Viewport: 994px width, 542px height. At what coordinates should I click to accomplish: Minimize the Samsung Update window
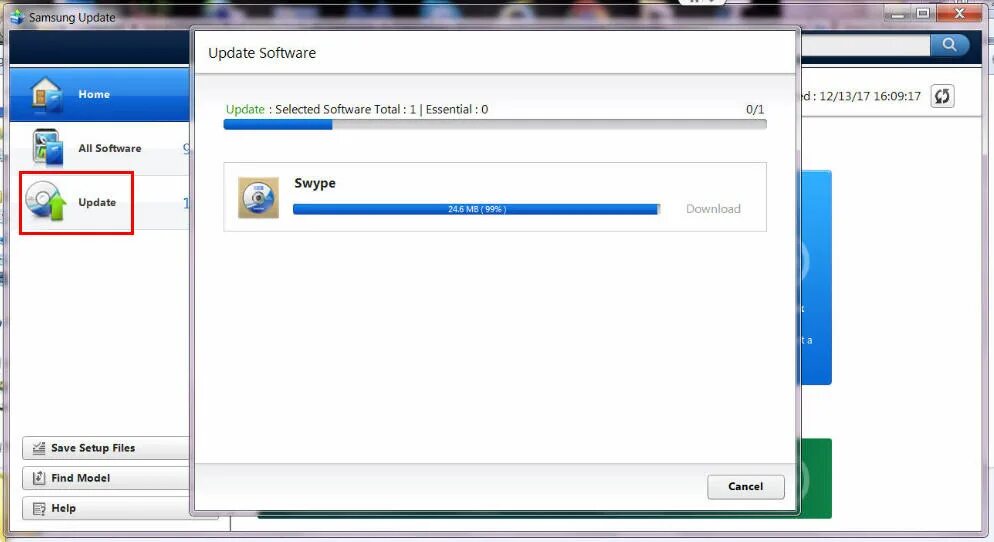coord(898,13)
